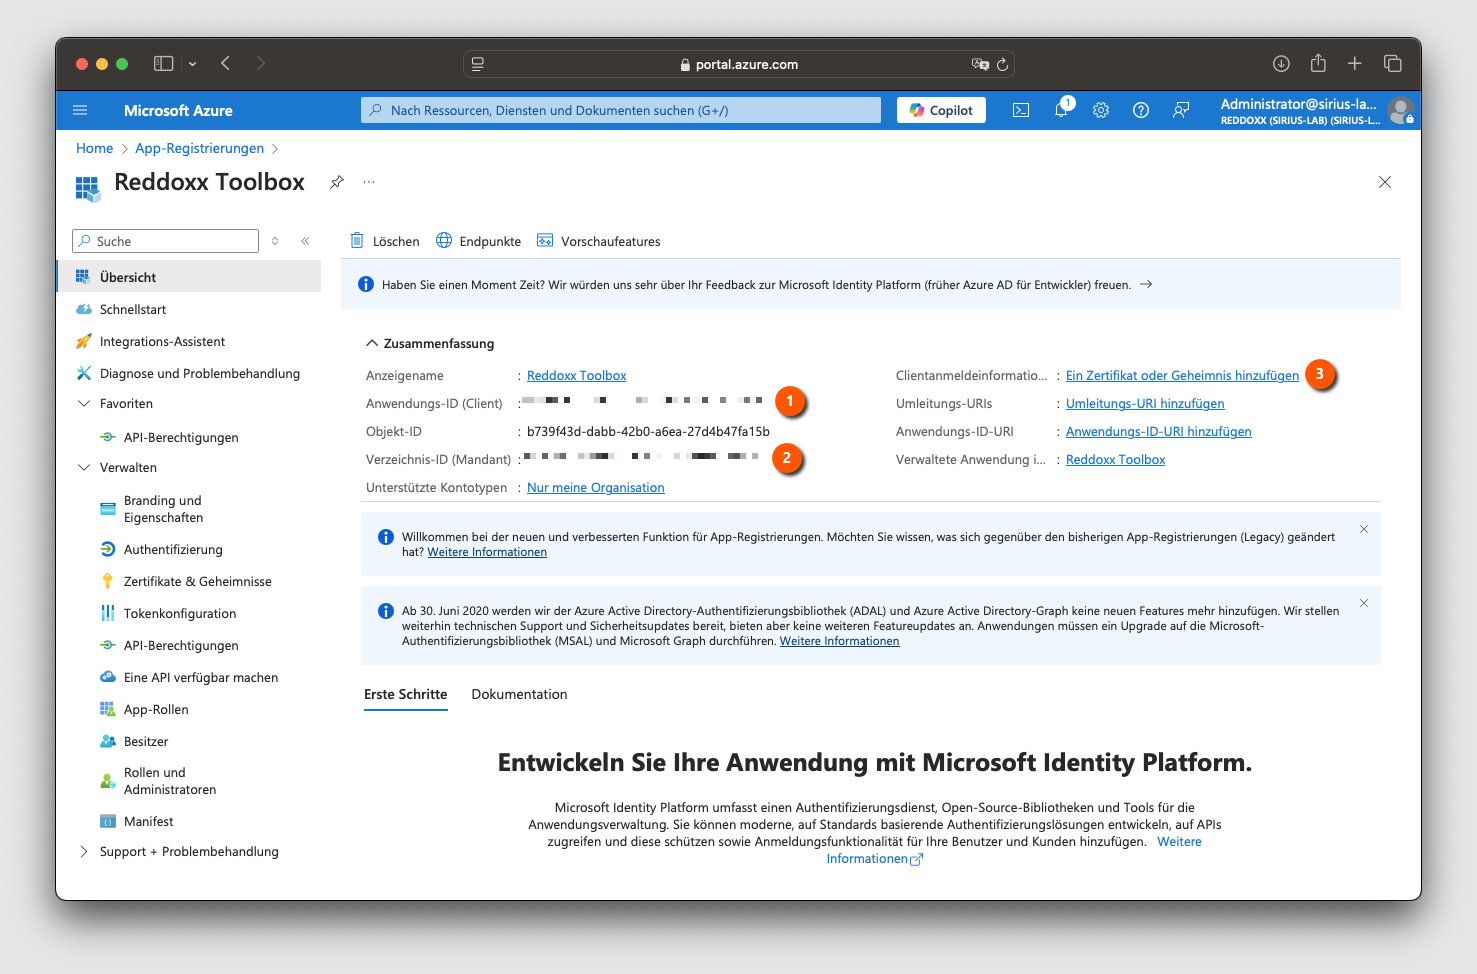This screenshot has width=1477, height=974.
Task: Pin Reddoxx Toolbox with the pin icon
Action: click(x=337, y=182)
